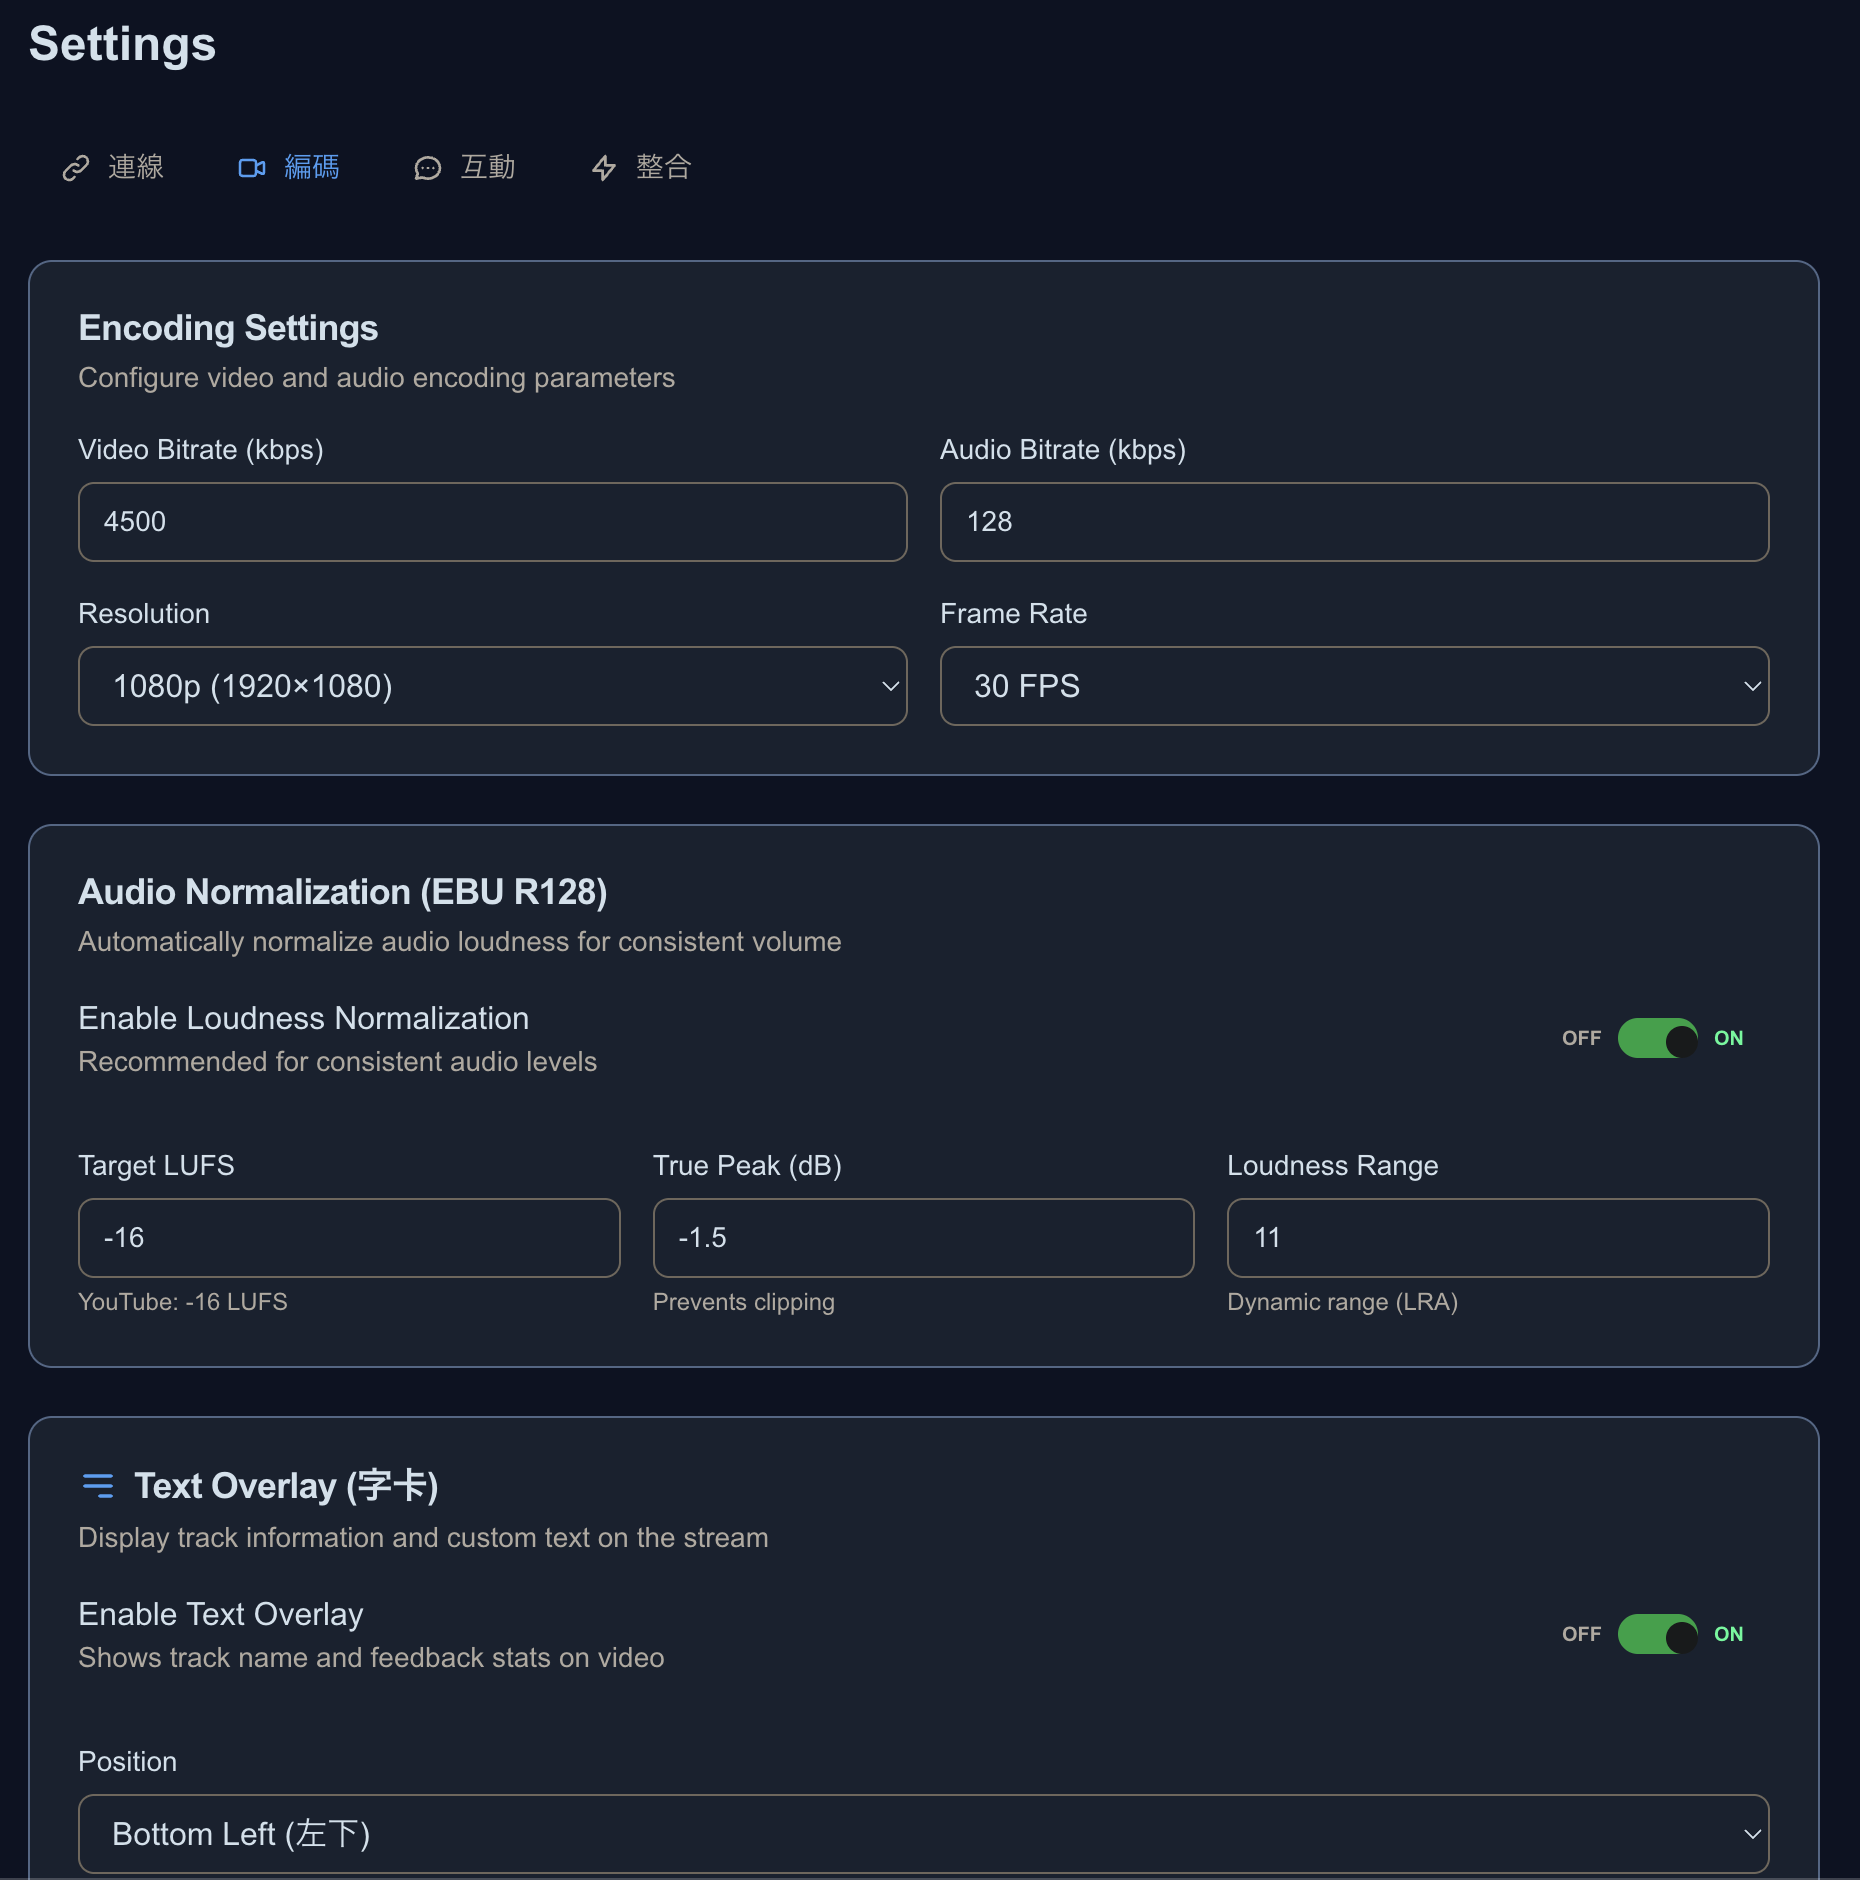This screenshot has width=1860, height=1880.
Task: Click the link icon beside 連線 tab
Action: [x=76, y=168]
